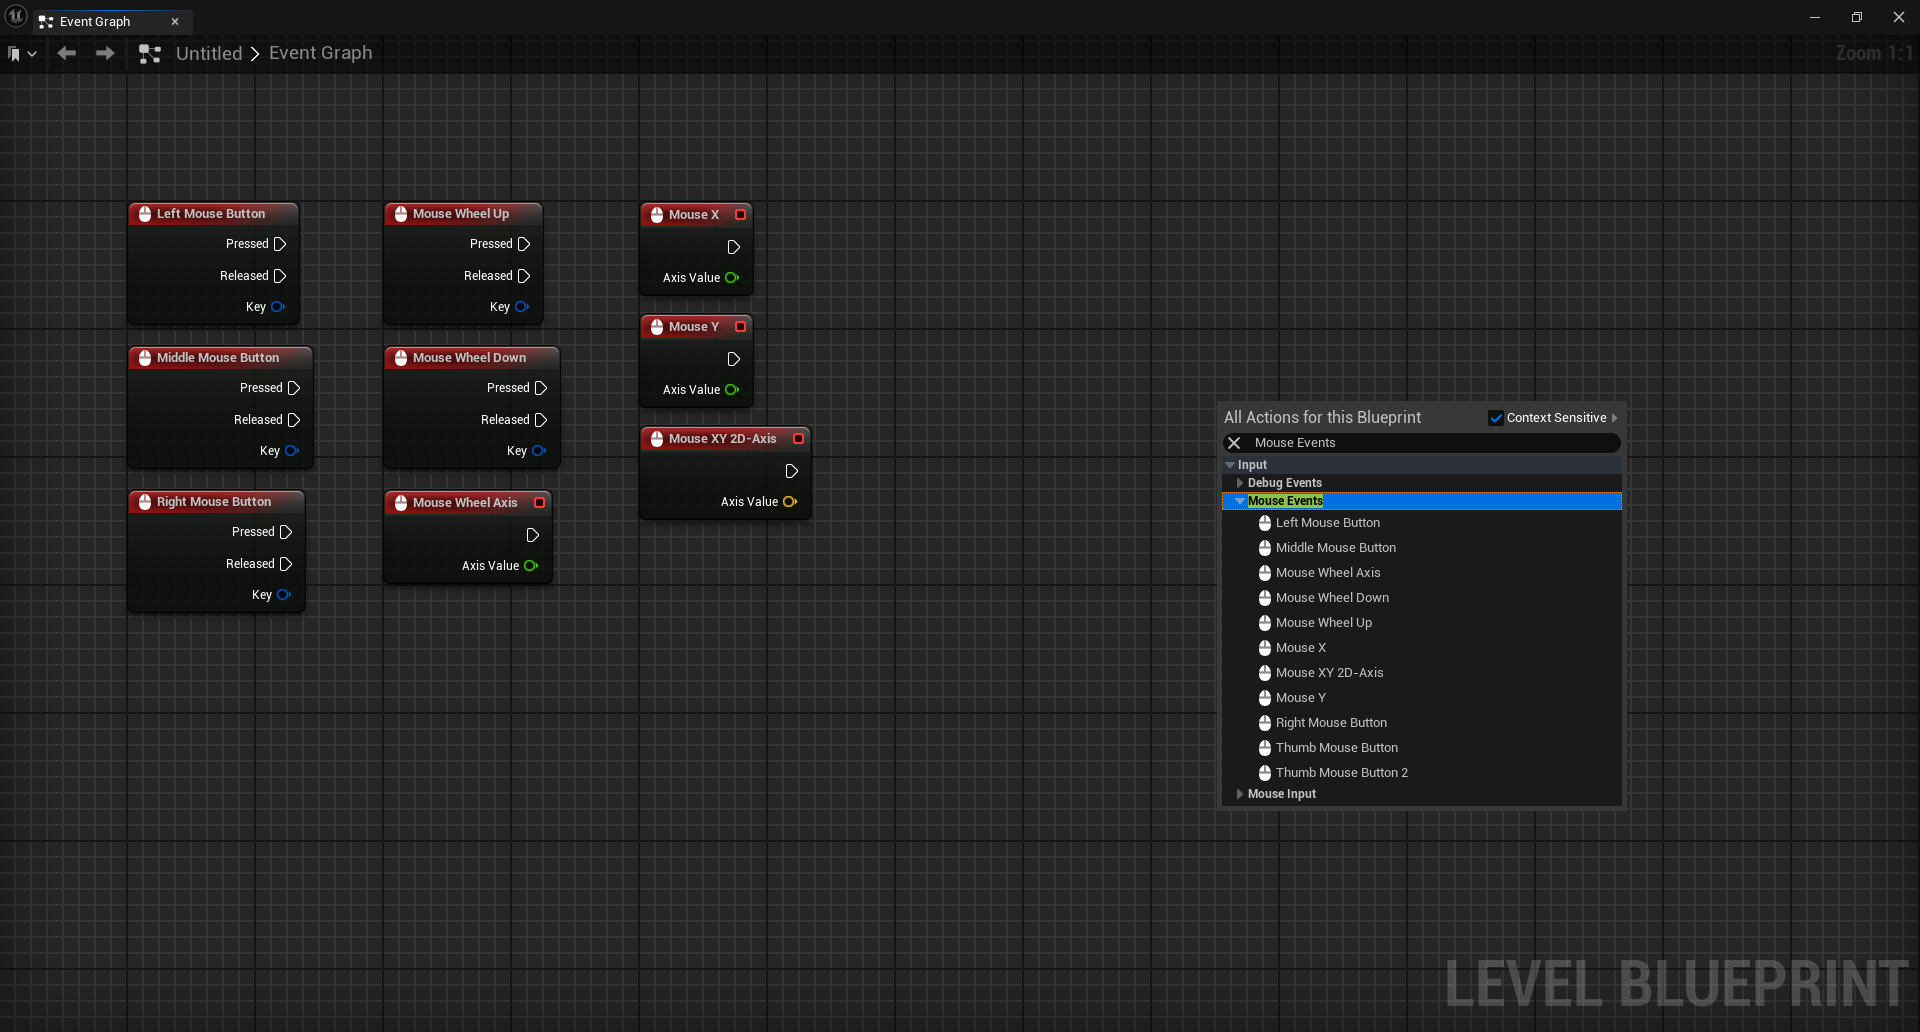Select Thumb Mouse Button from the actions list
This screenshot has height=1032, width=1920.
(x=1336, y=748)
